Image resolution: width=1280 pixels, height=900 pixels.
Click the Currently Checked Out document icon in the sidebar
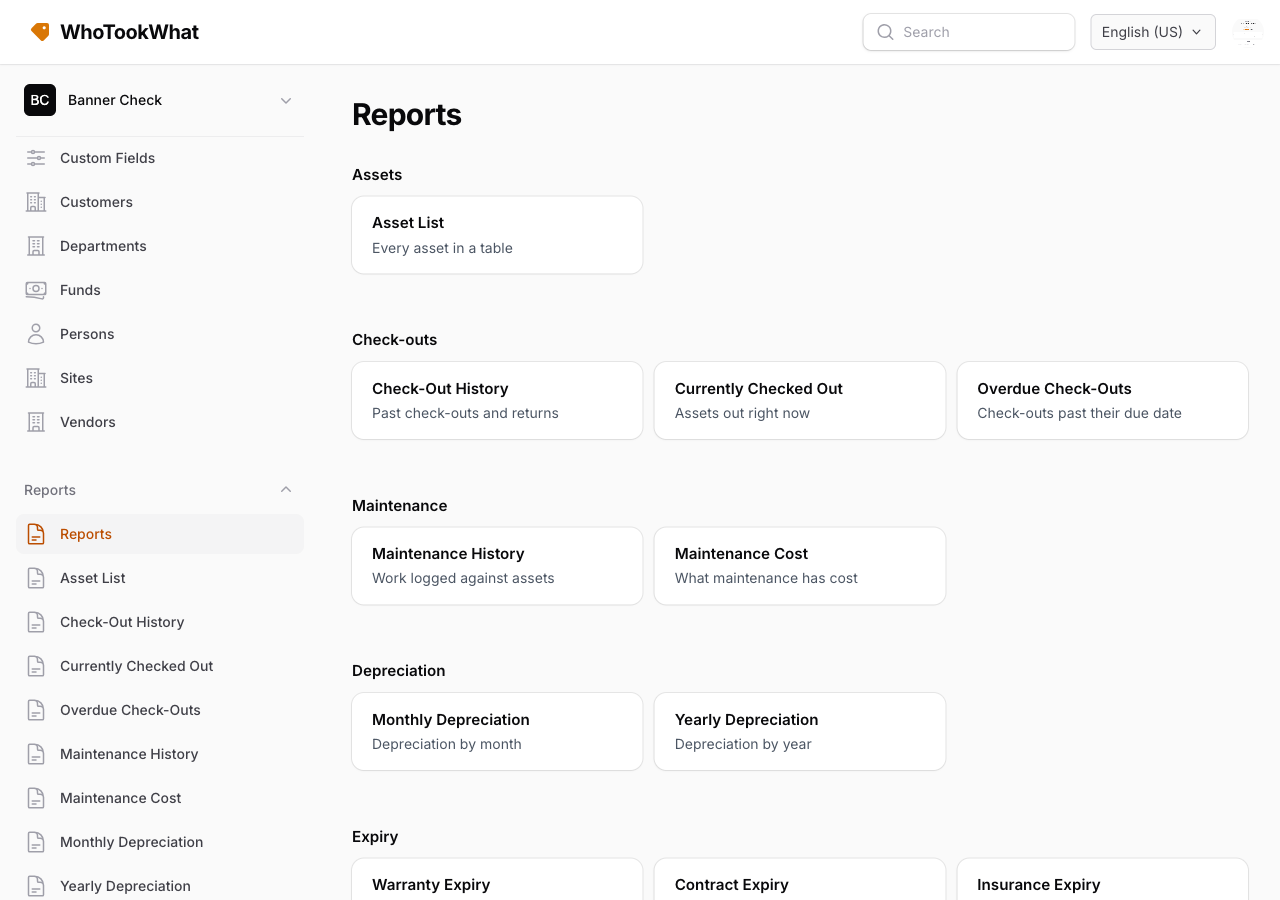pyautogui.click(x=36, y=666)
